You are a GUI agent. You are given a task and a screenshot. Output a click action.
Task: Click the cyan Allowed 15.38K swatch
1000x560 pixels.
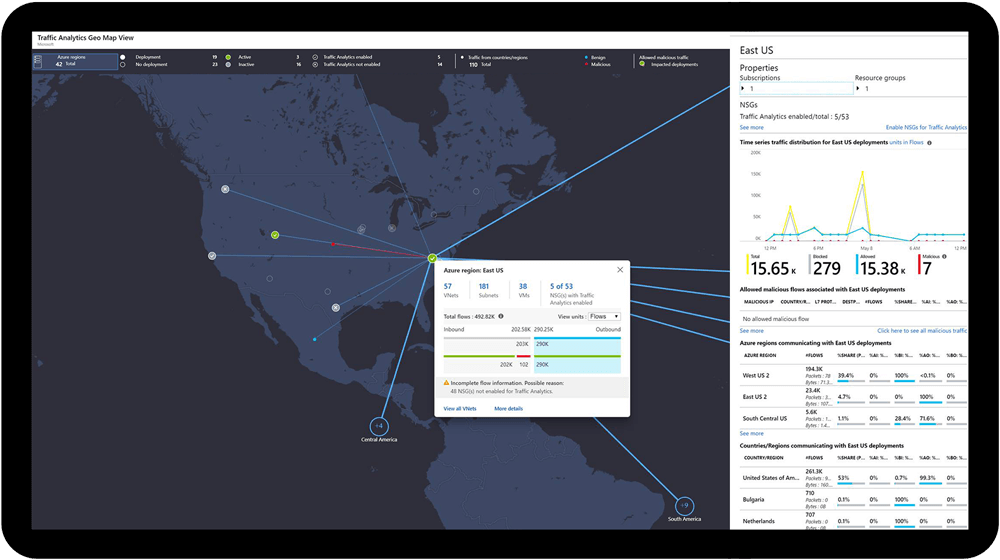[857, 265]
